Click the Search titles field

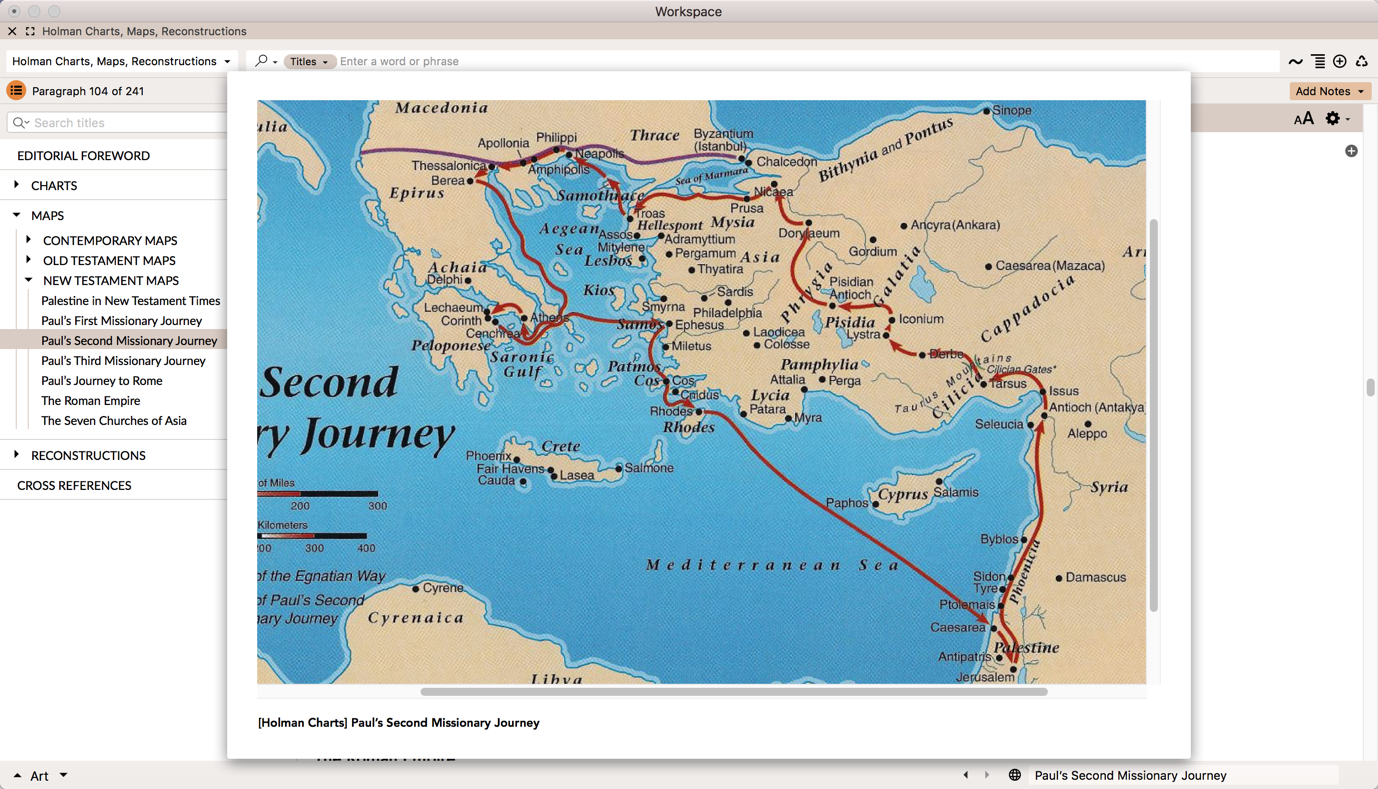118,123
